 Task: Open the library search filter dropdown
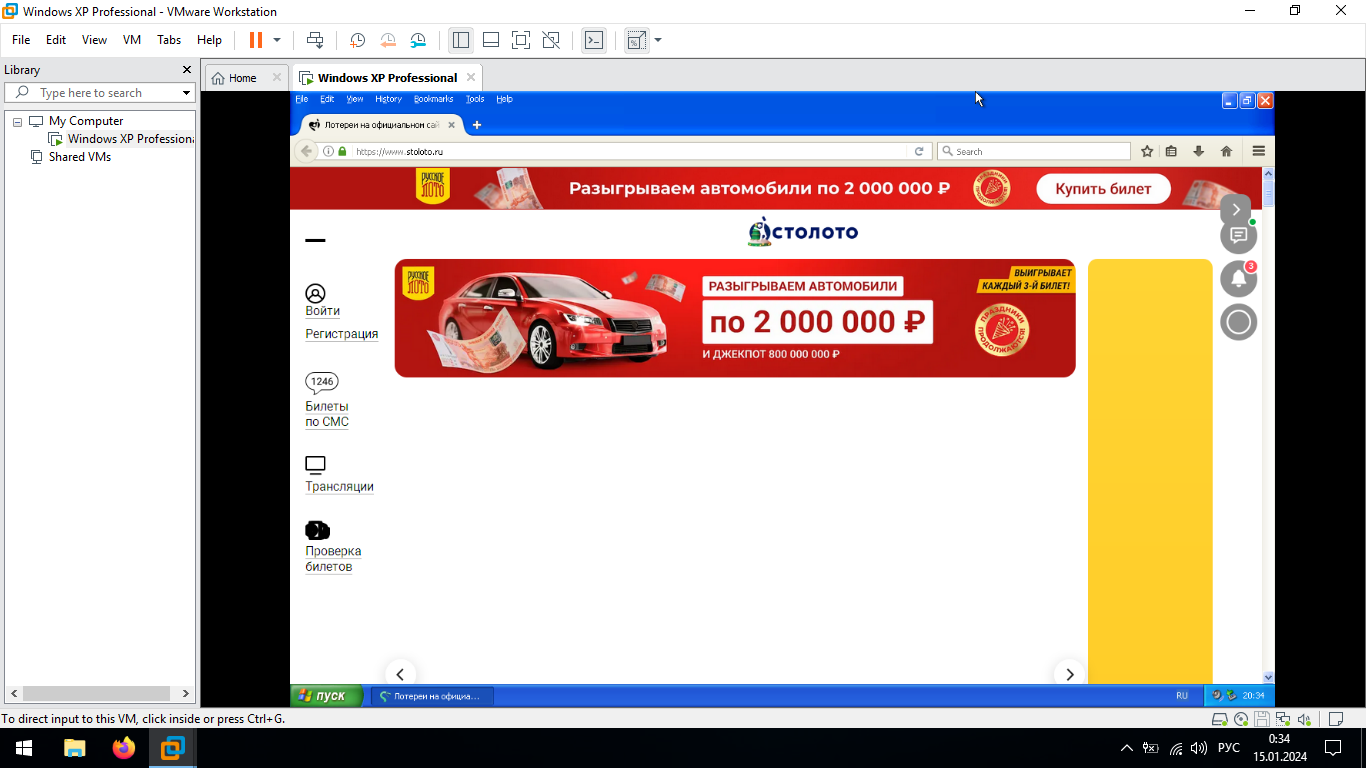(186, 93)
